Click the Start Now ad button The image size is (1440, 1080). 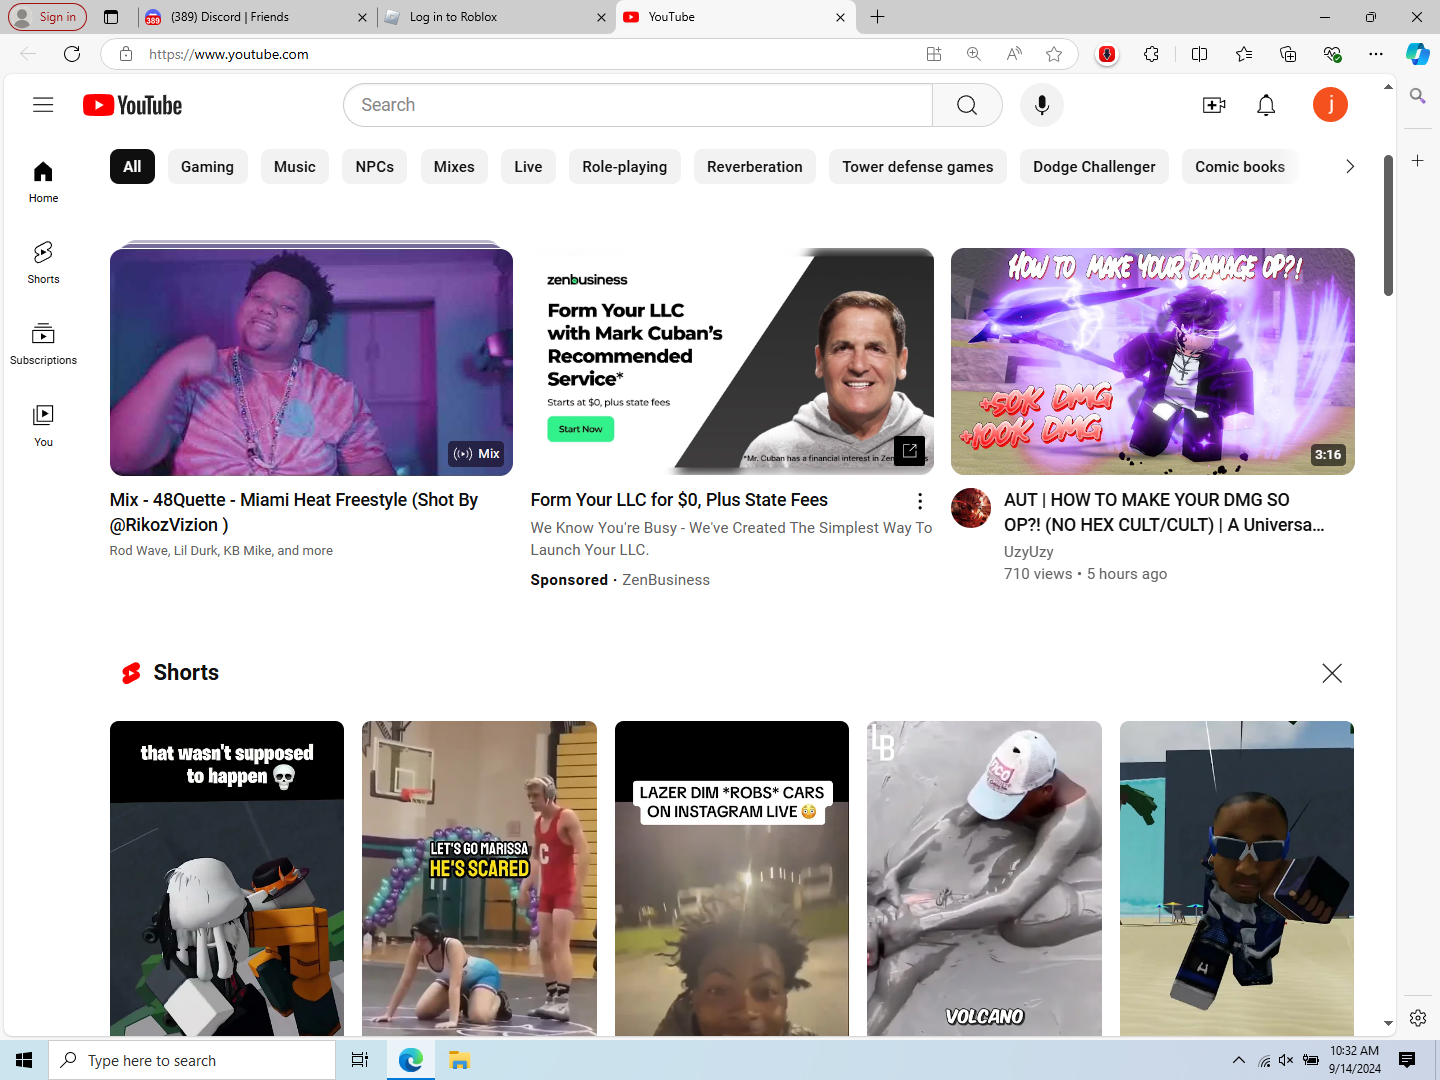click(581, 429)
